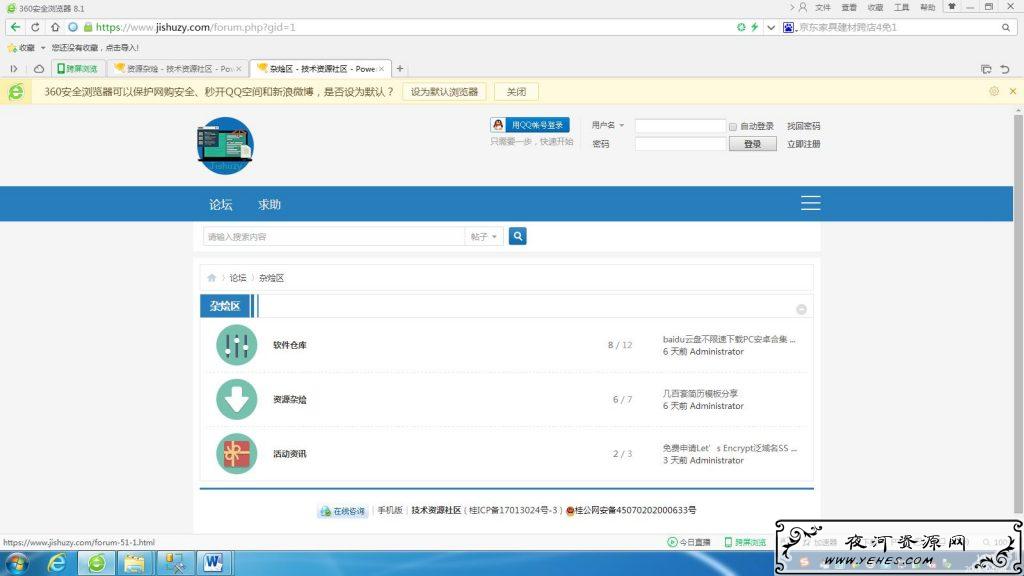This screenshot has height=576, width=1024.
Task: Click 您还没有收藏，点击导入 link
Action: 95,48
